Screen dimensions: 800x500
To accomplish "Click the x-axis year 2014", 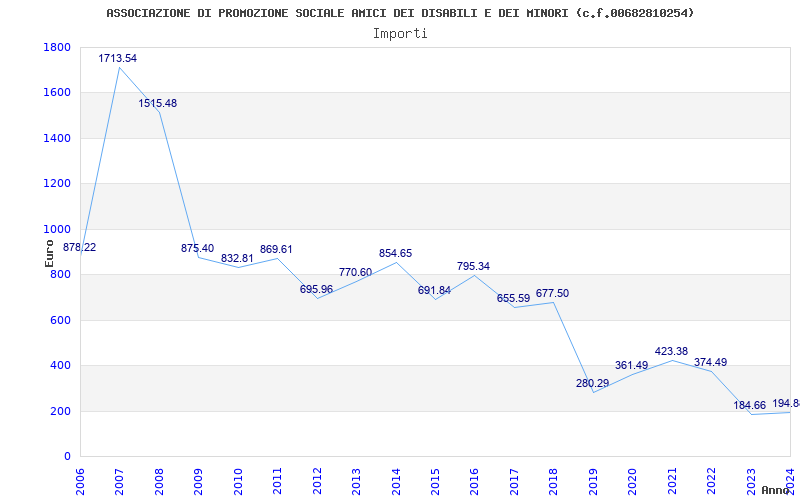I will (x=395, y=482).
